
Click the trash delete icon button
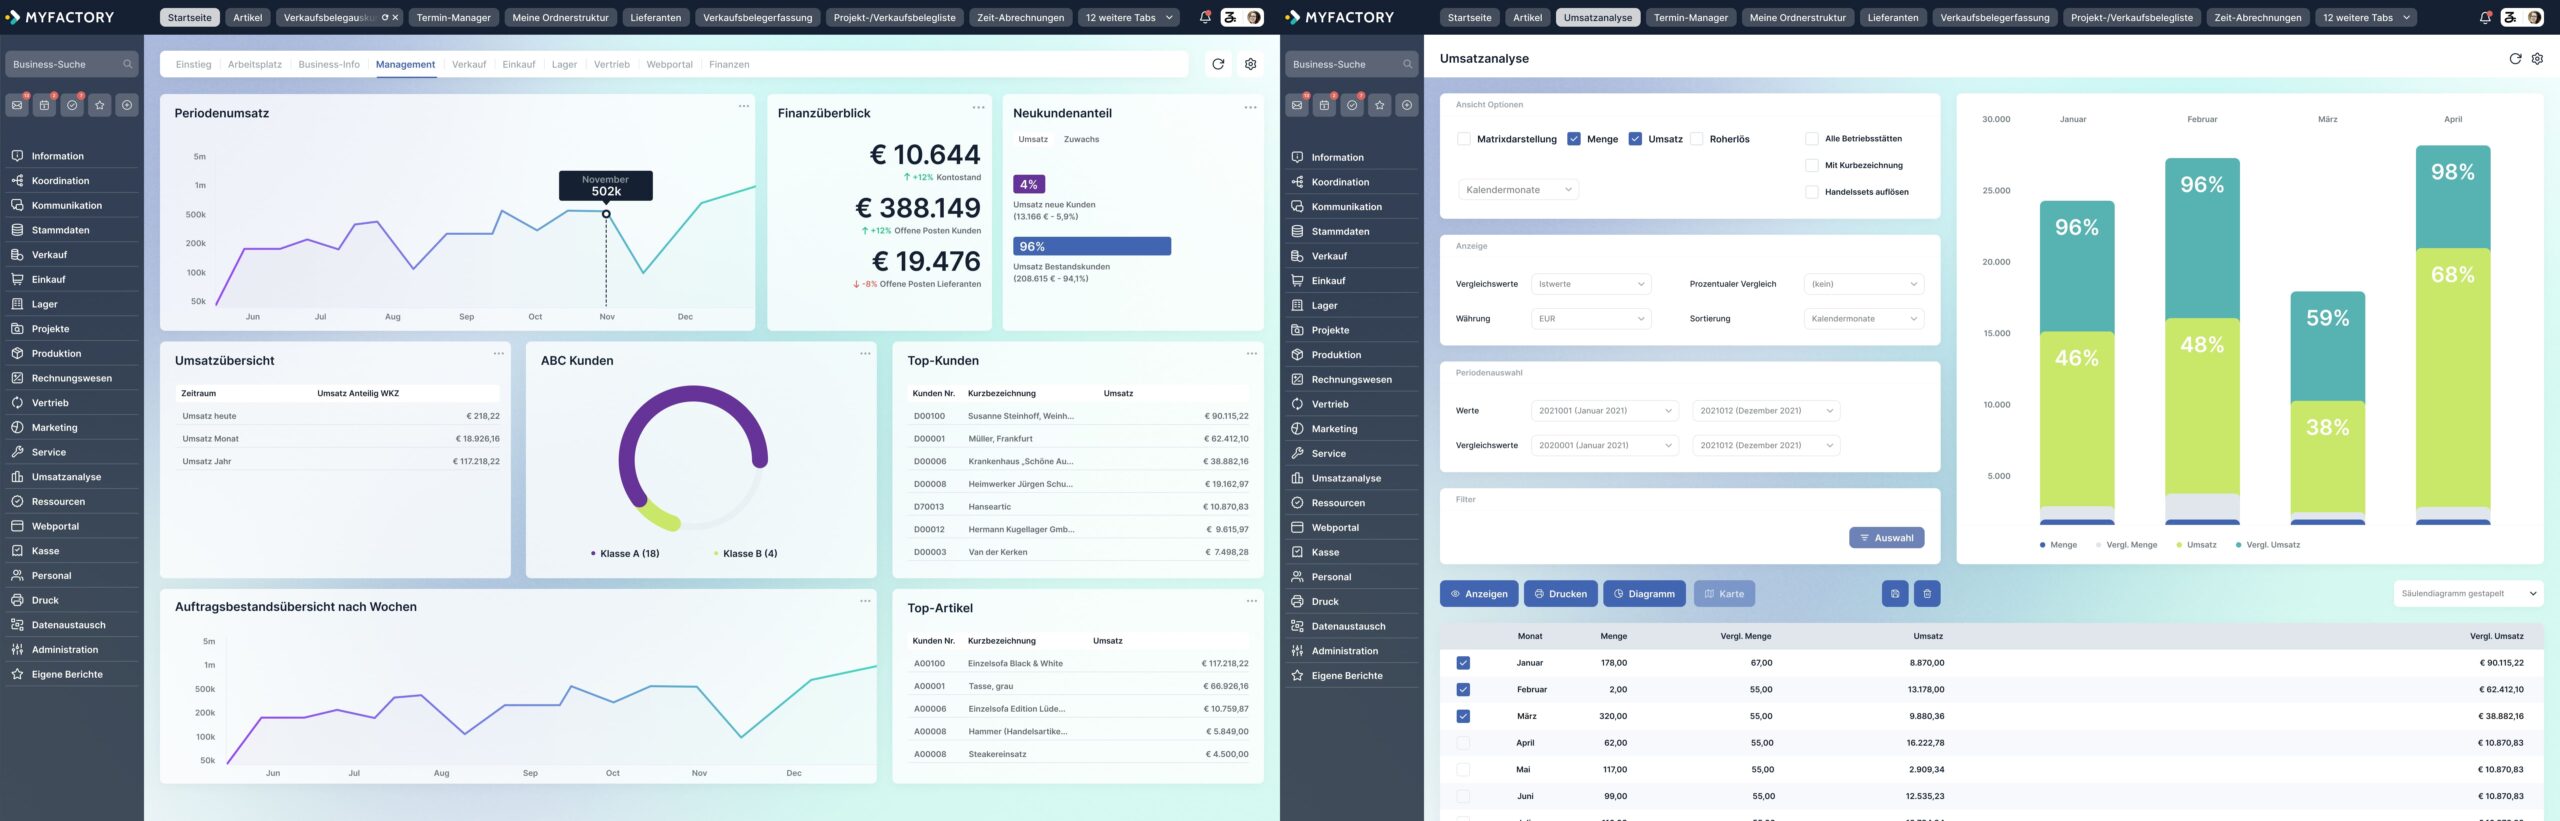[x=1927, y=594]
